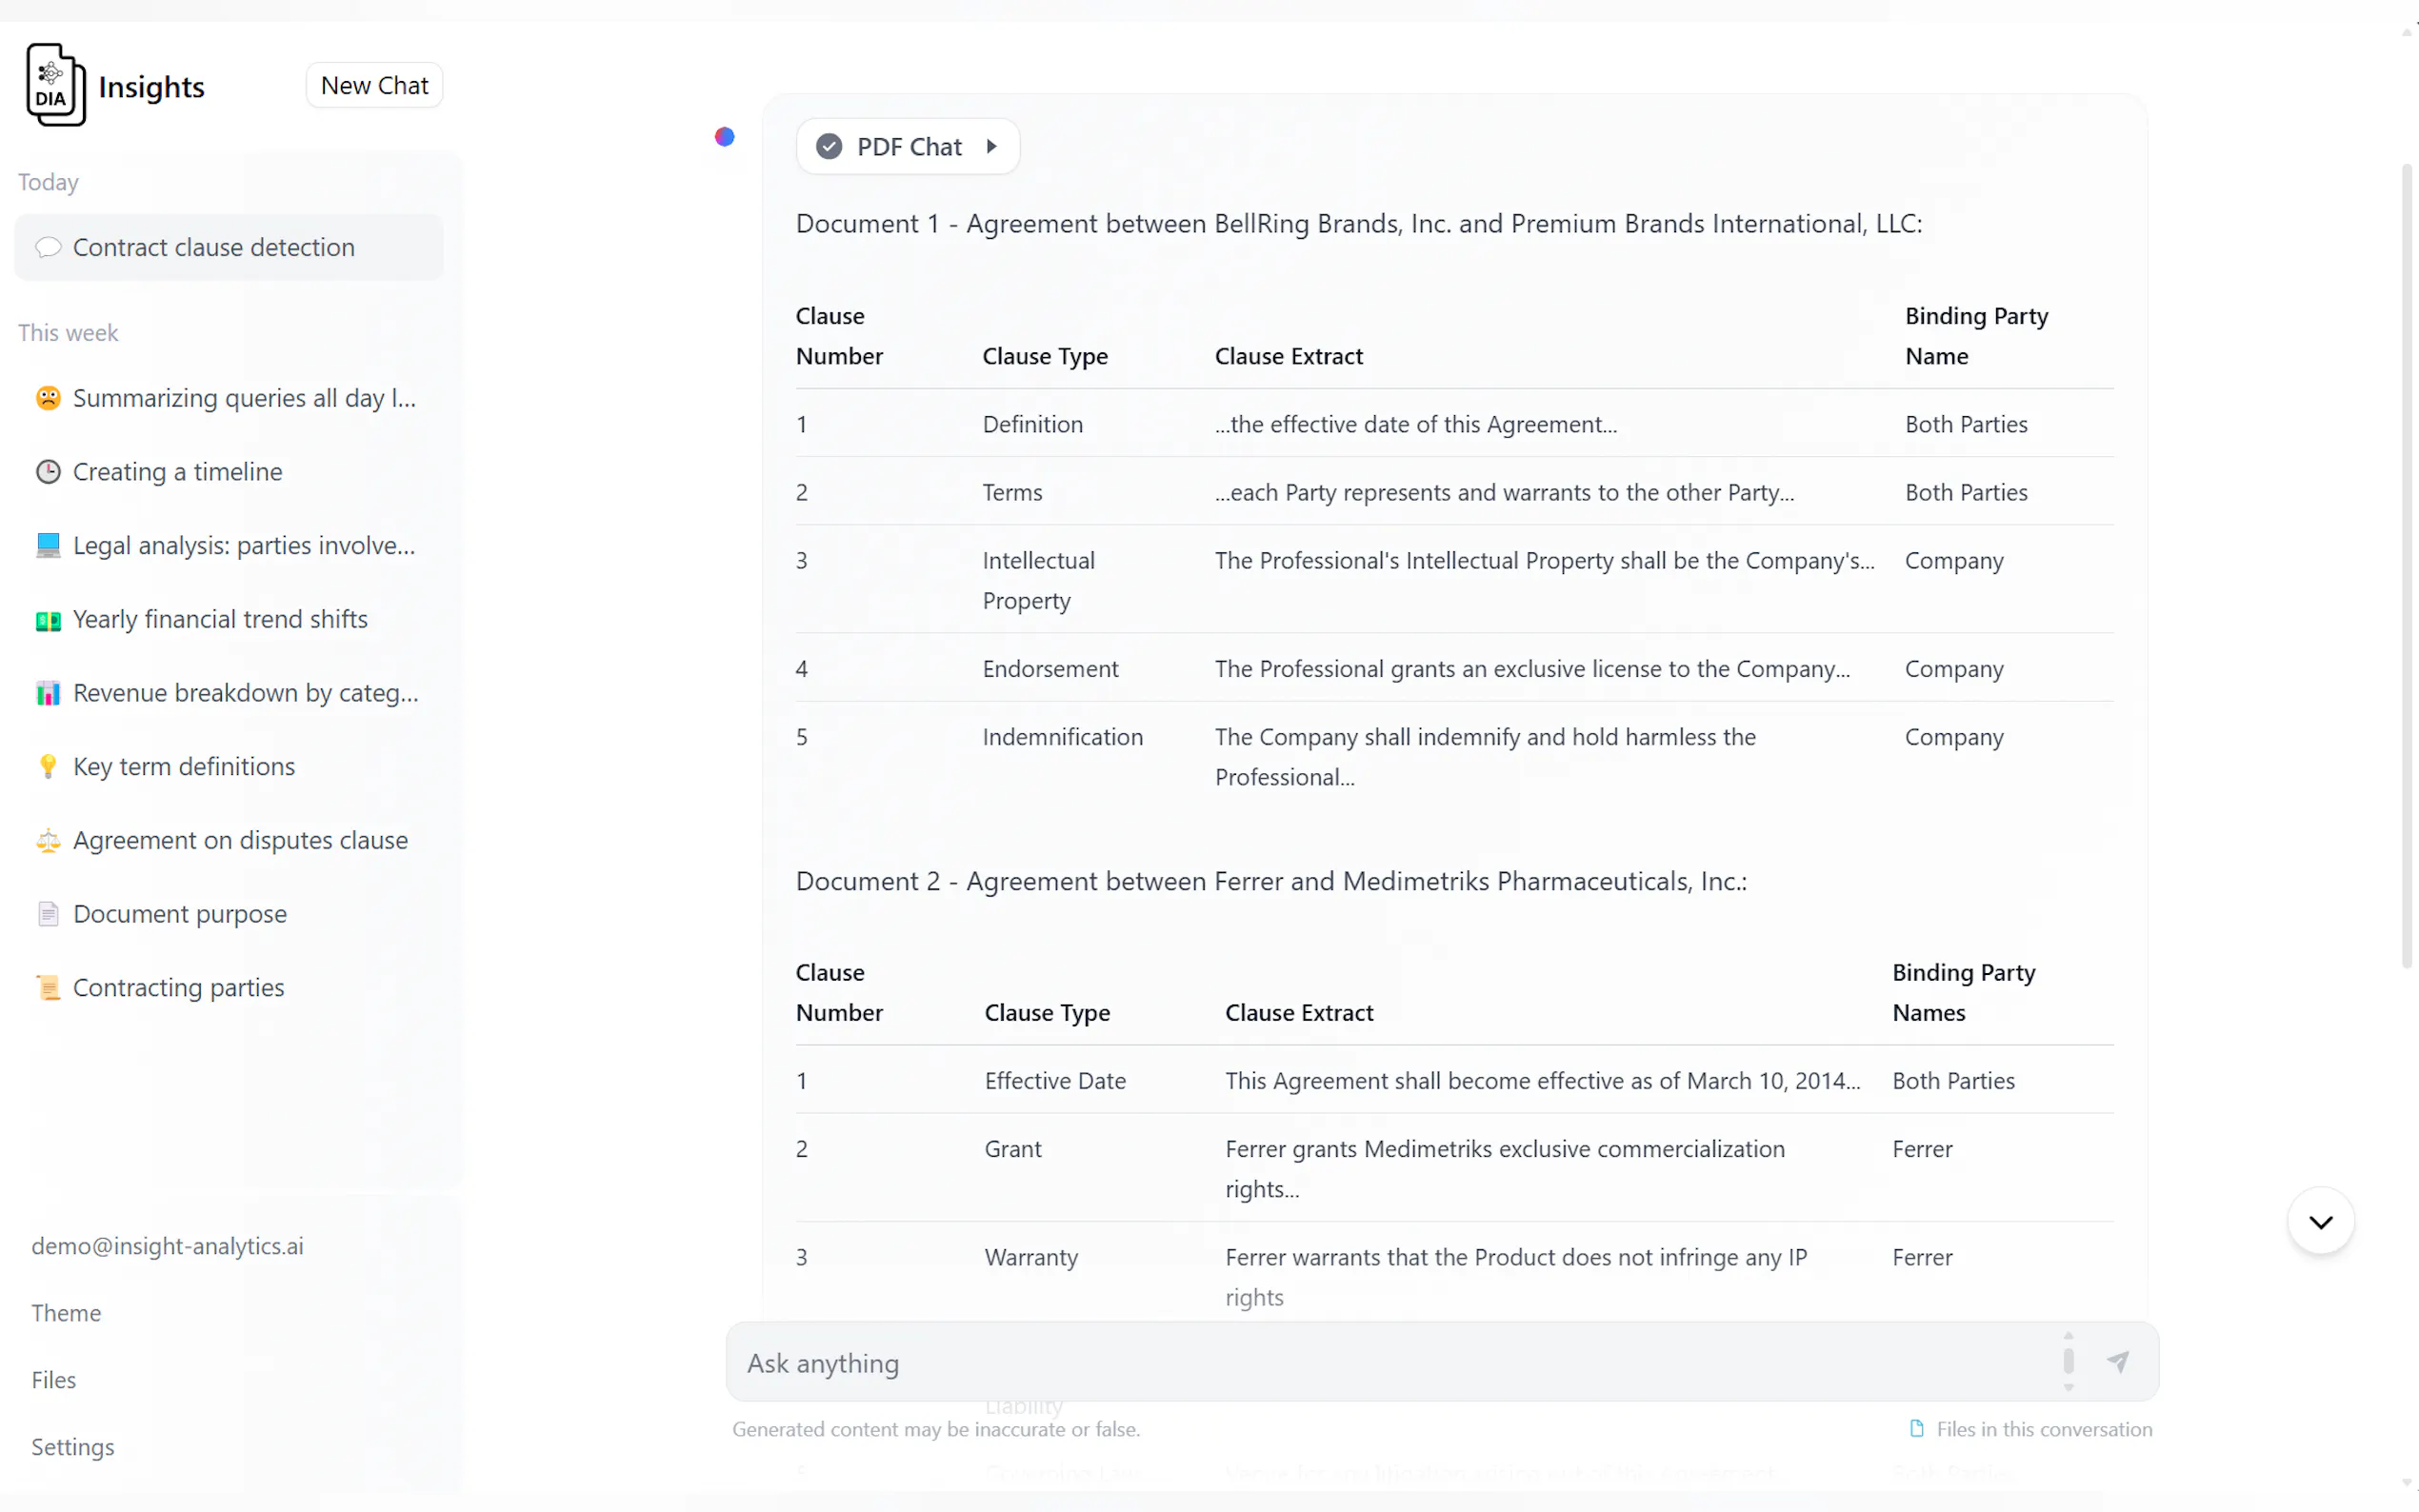Click the money icon beside Yearly financial trend shifts
Image resolution: width=2419 pixels, height=1512 pixels.
click(x=48, y=620)
